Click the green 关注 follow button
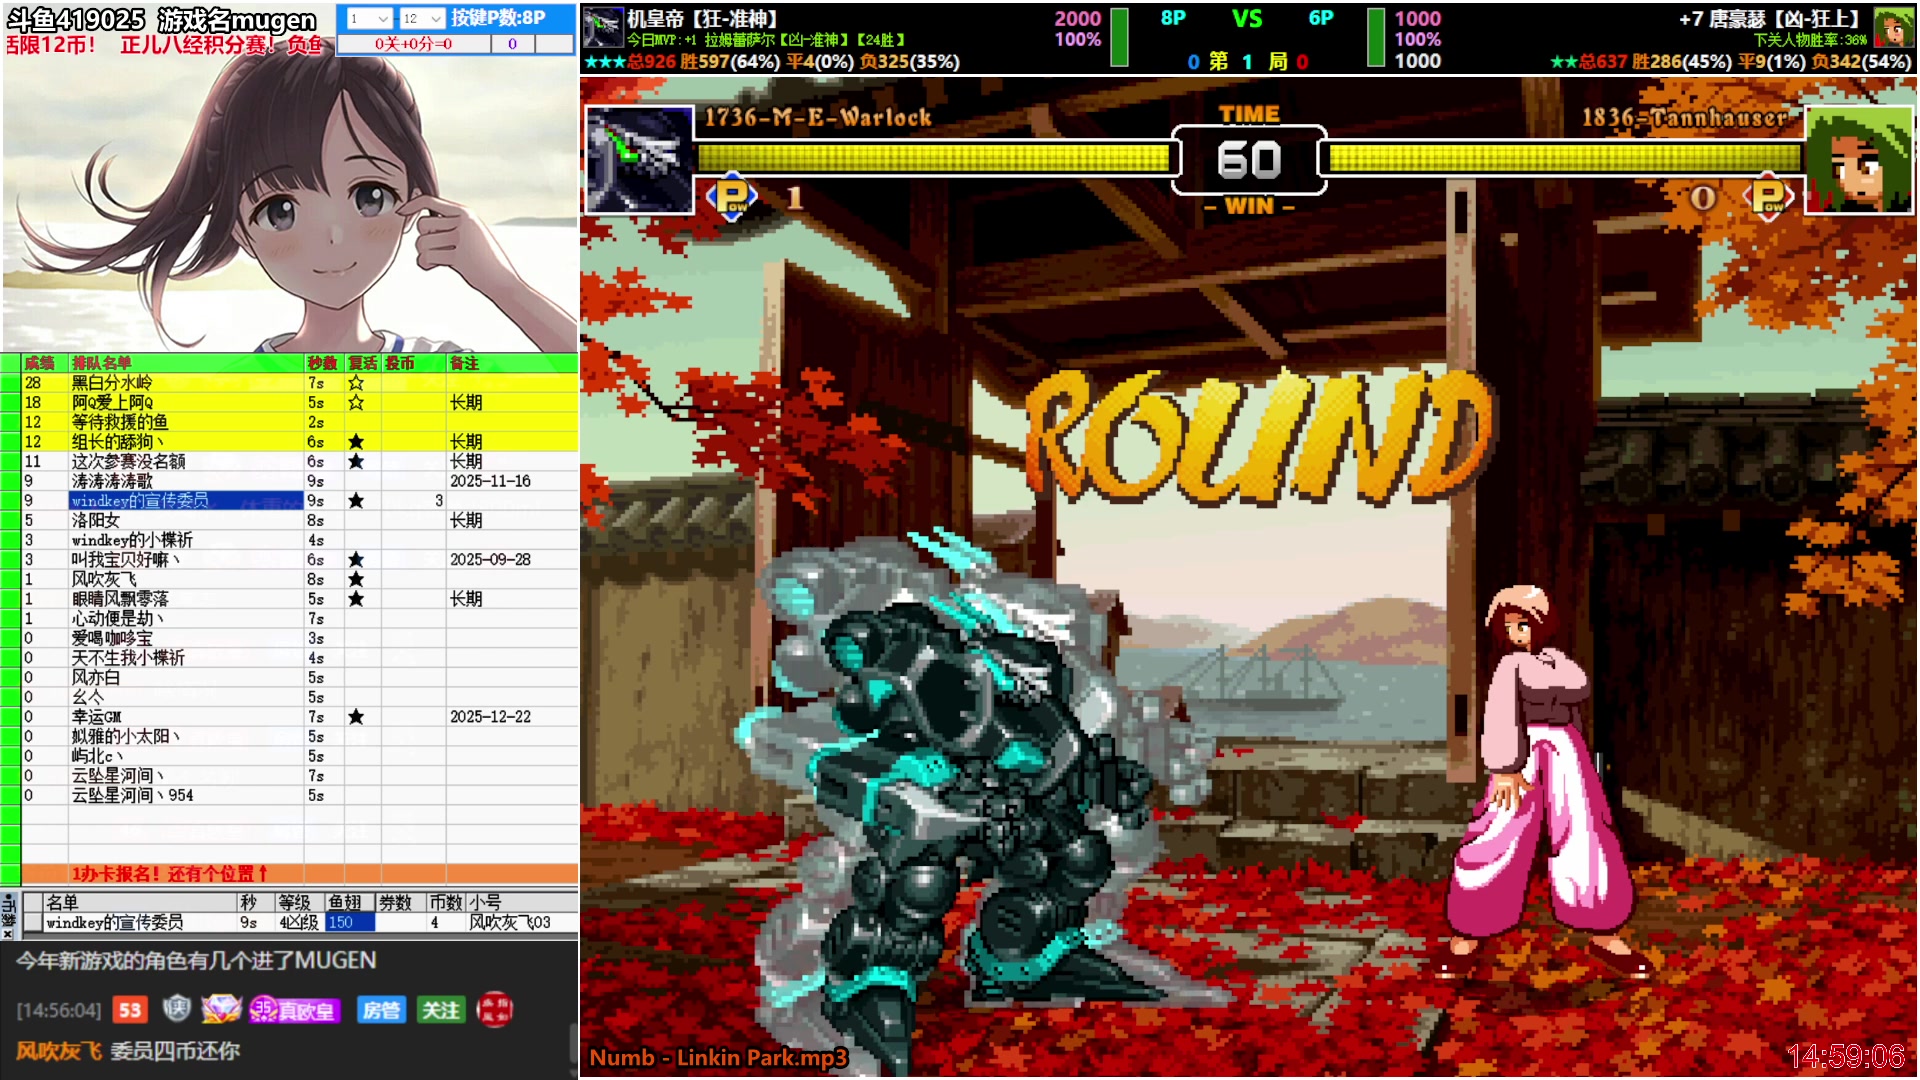 (x=441, y=1010)
